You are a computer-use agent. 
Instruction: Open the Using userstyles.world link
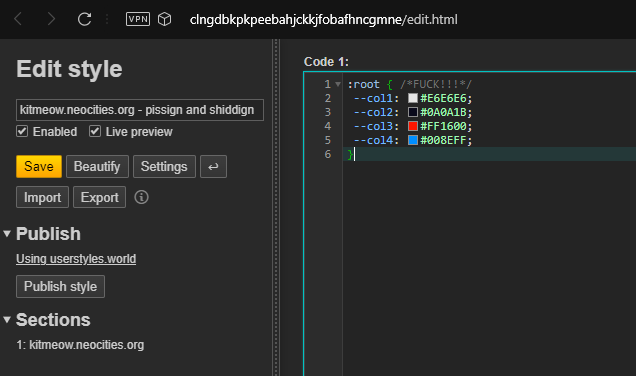point(76,259)
